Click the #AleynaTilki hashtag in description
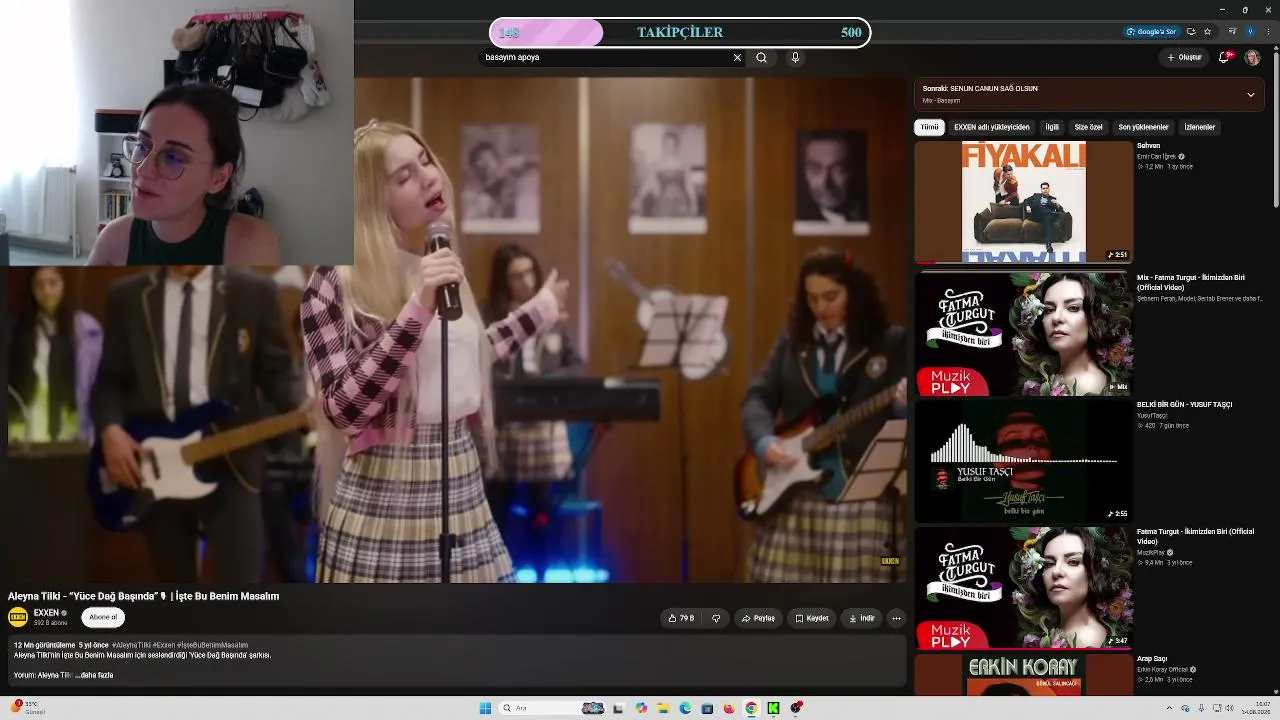This screenshot has height=720, width=1280. [x=131, y=645]
